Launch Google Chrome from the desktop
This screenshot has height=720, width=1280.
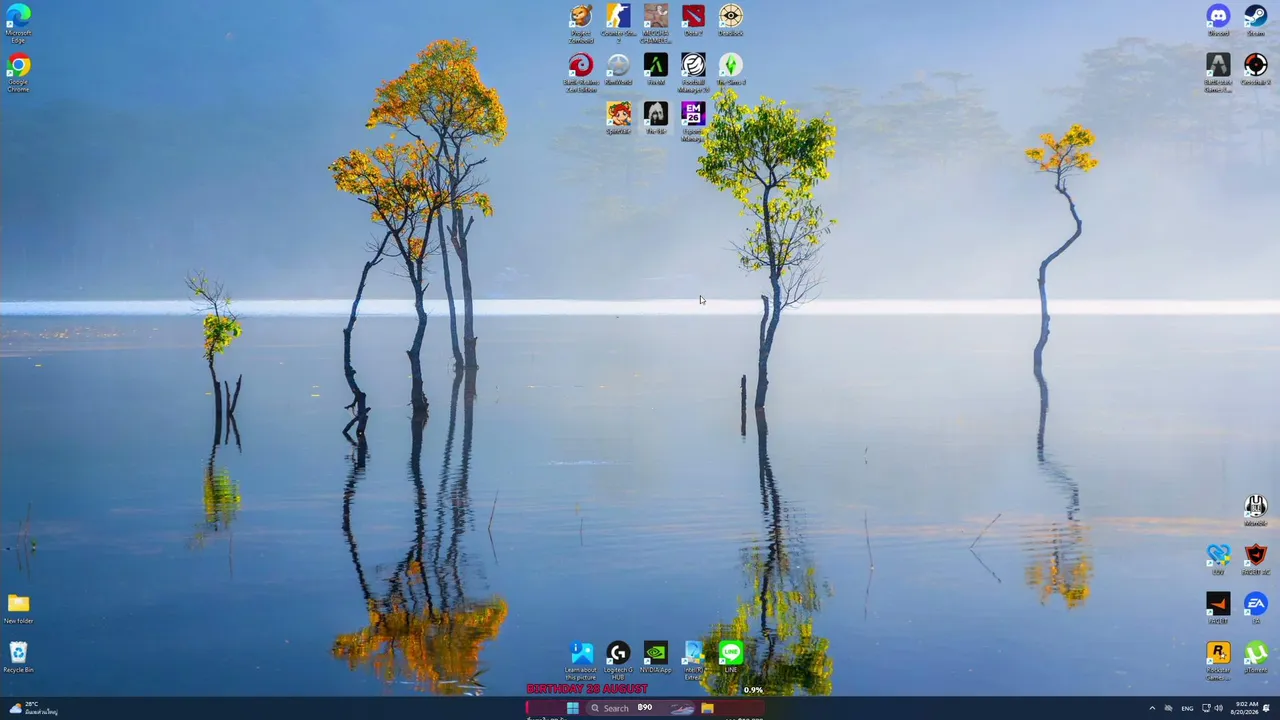(18, 73)
